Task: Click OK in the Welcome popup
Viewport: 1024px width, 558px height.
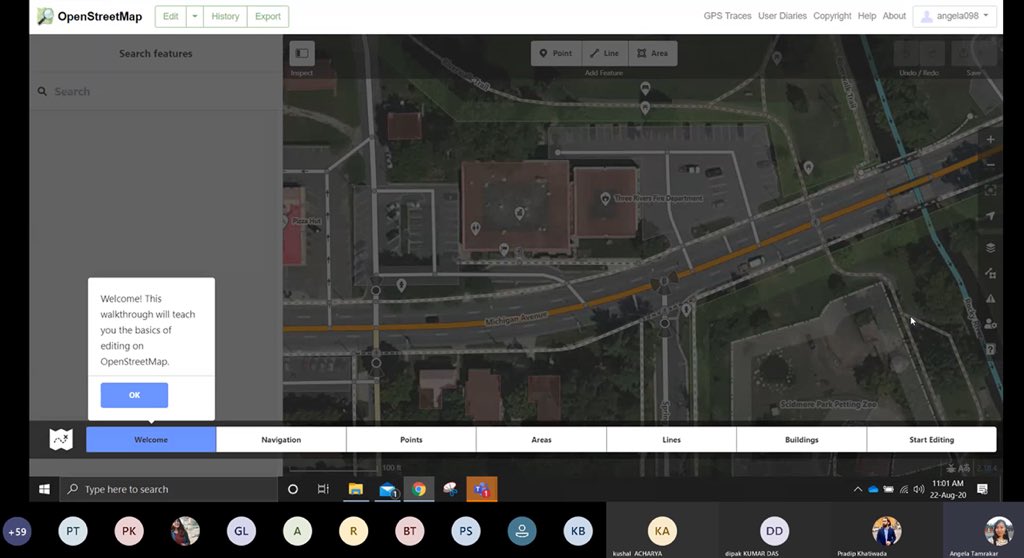Action: pos(134,395)
